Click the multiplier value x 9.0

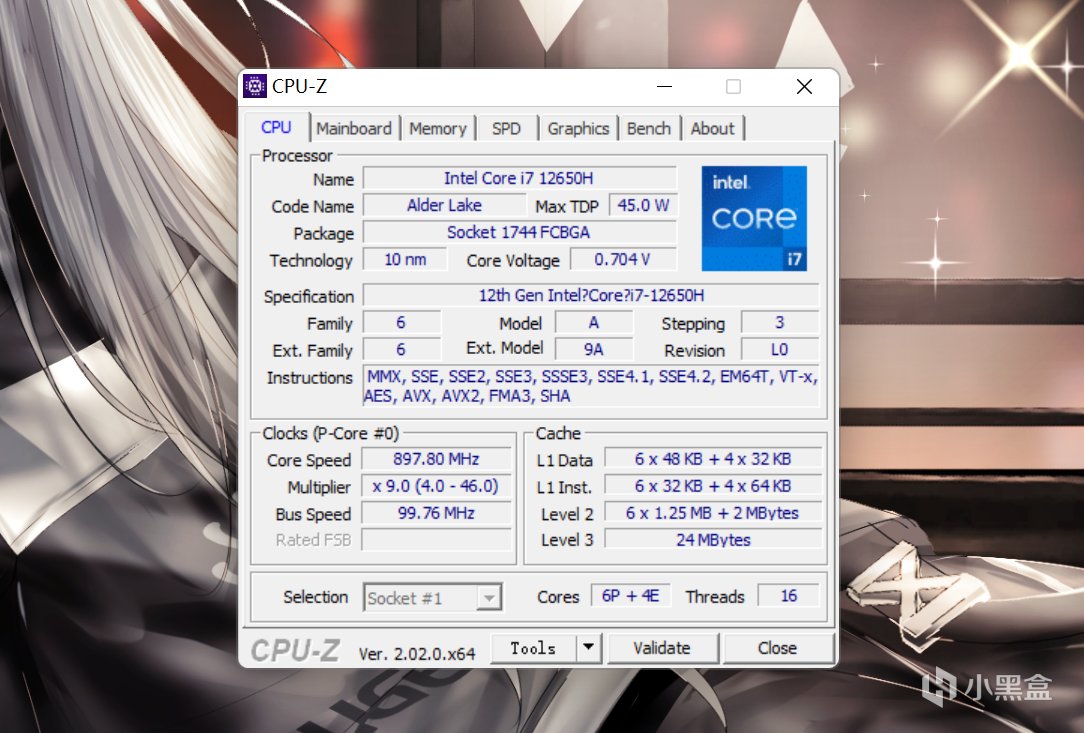(x=436, y=486)
